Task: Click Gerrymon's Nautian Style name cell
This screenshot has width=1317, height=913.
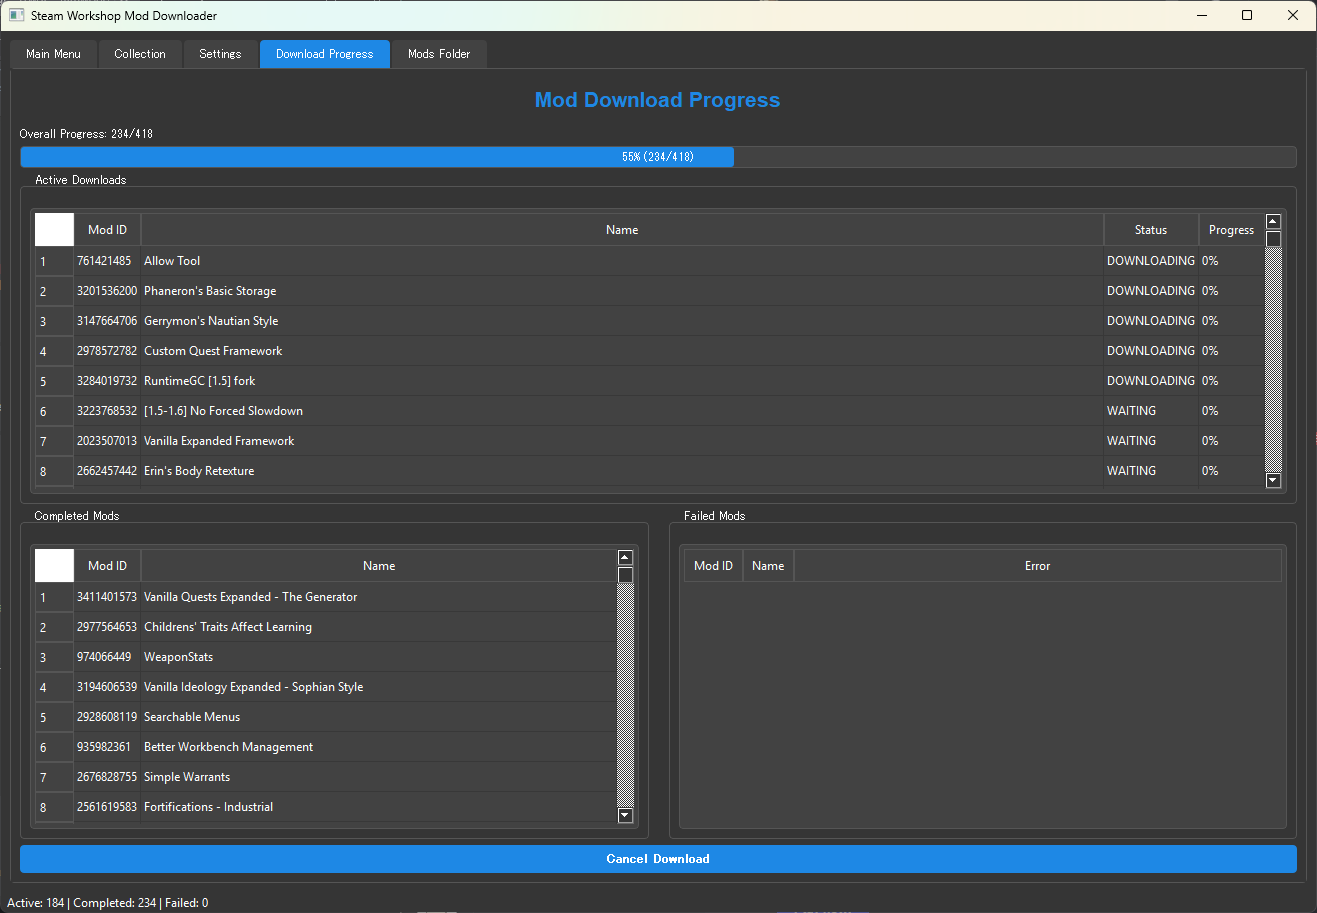Action: (621, 321)
